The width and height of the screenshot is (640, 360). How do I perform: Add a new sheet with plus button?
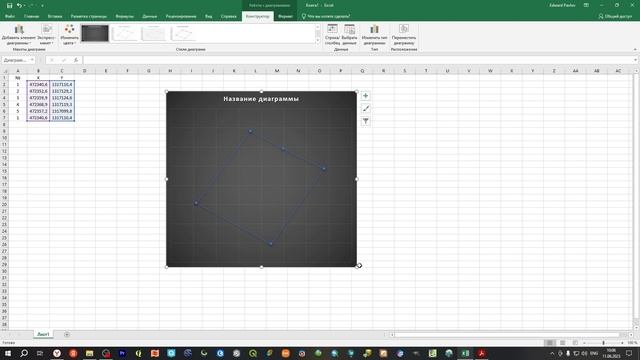(67, 334)
